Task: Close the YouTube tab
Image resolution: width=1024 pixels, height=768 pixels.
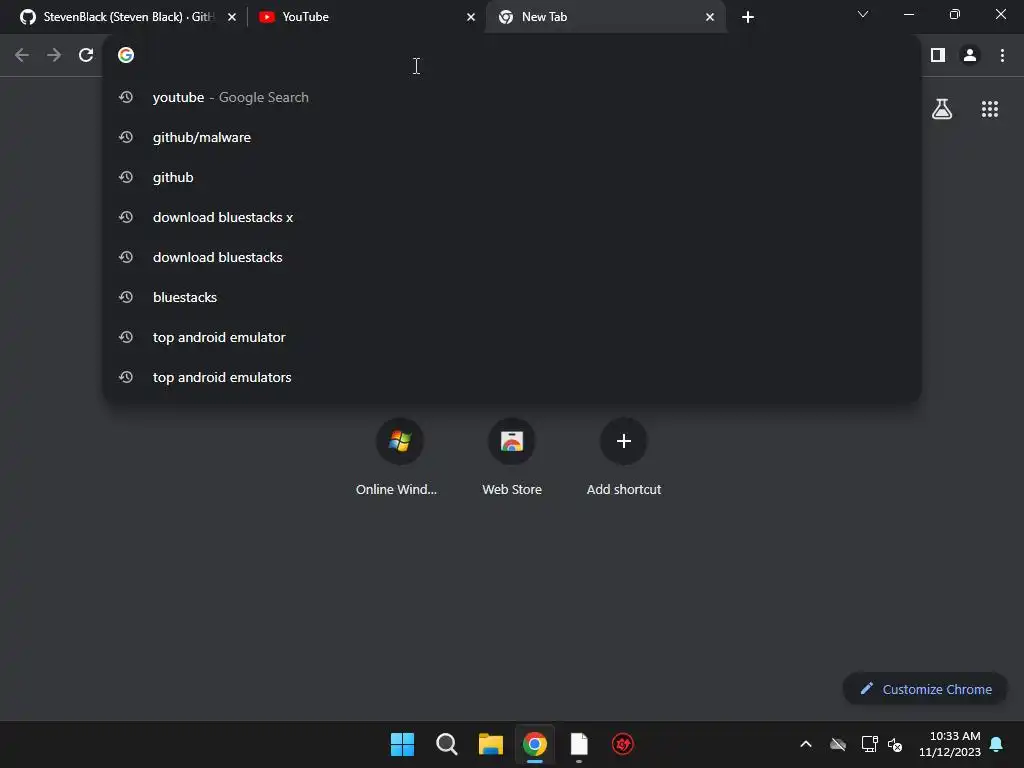Action: 471,17
